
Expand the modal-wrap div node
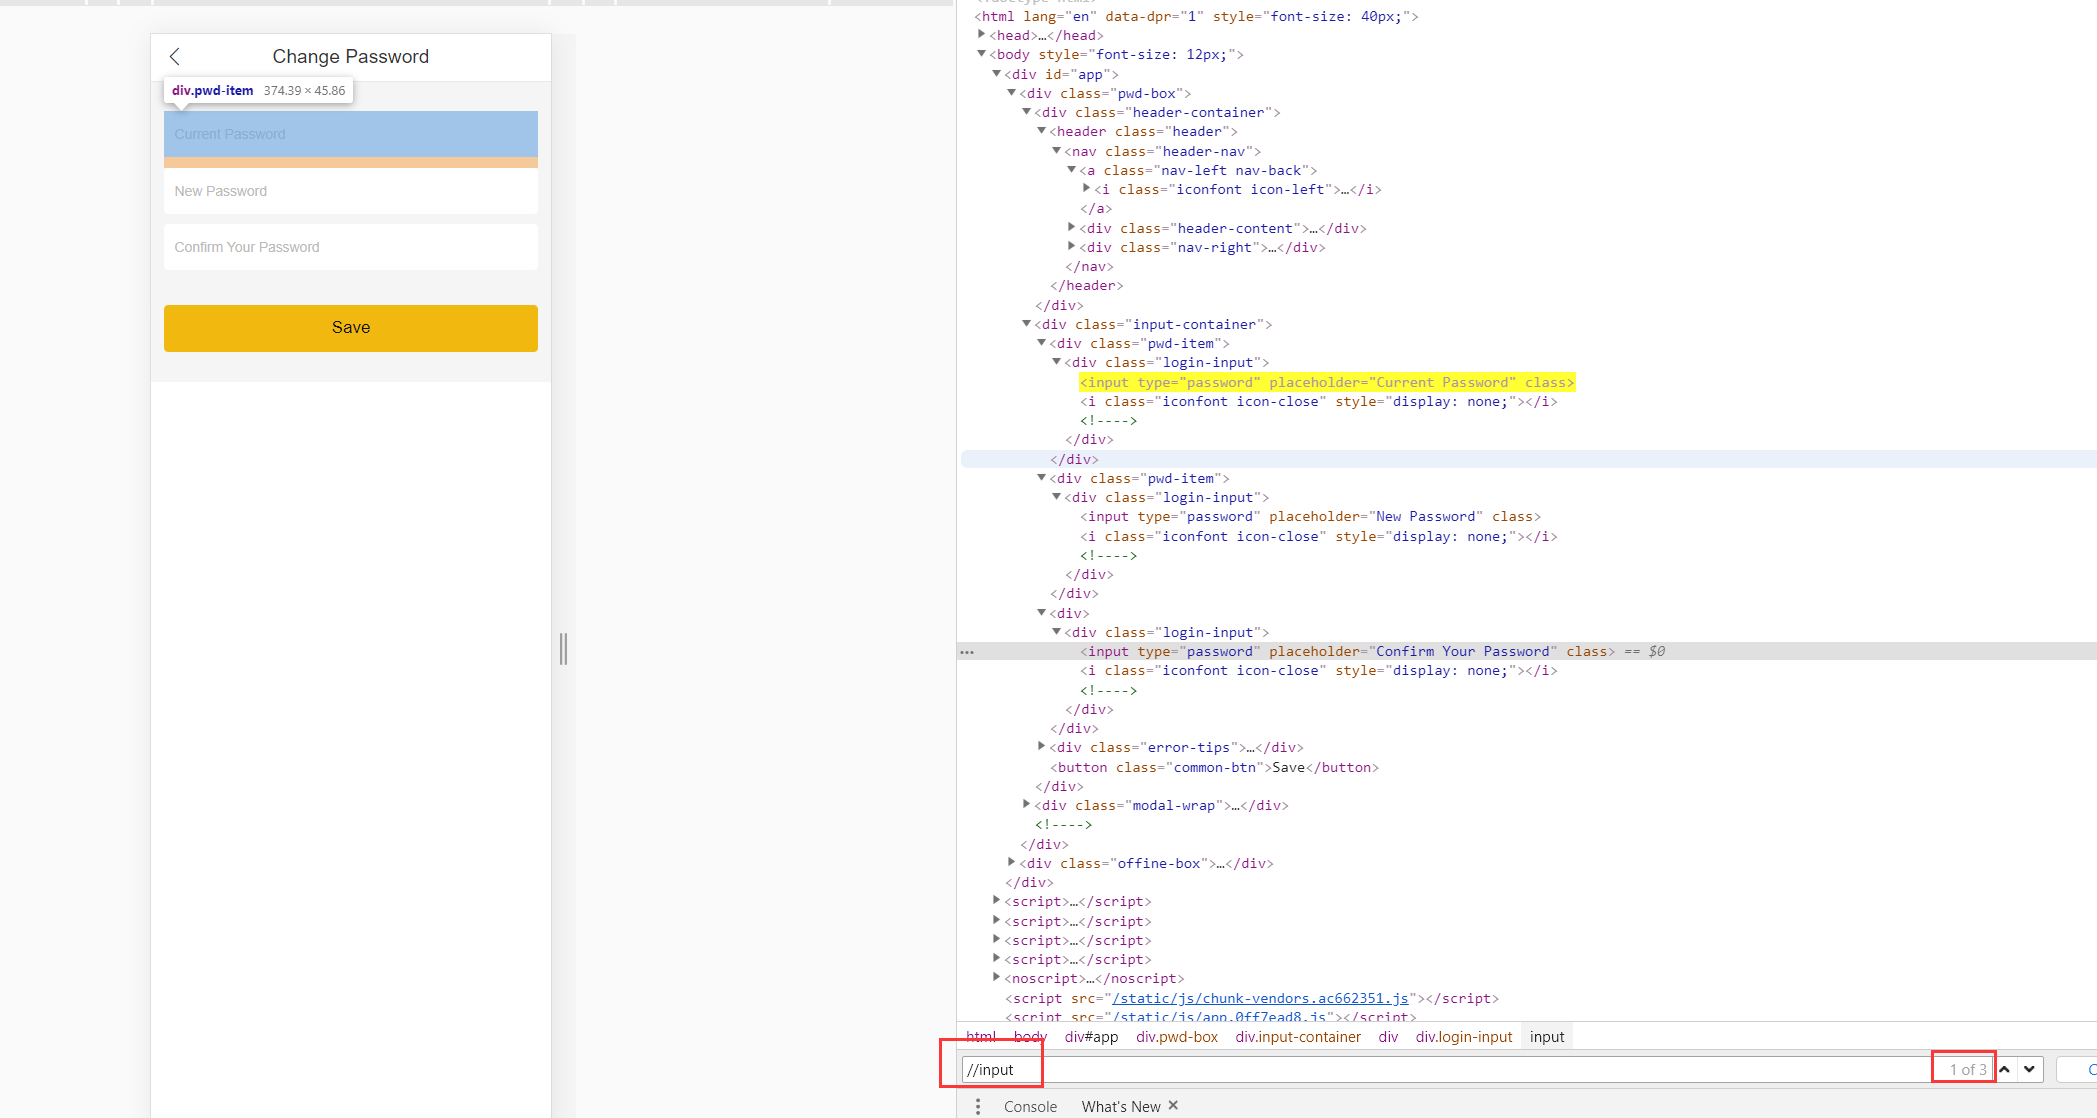pos(1027,805)
